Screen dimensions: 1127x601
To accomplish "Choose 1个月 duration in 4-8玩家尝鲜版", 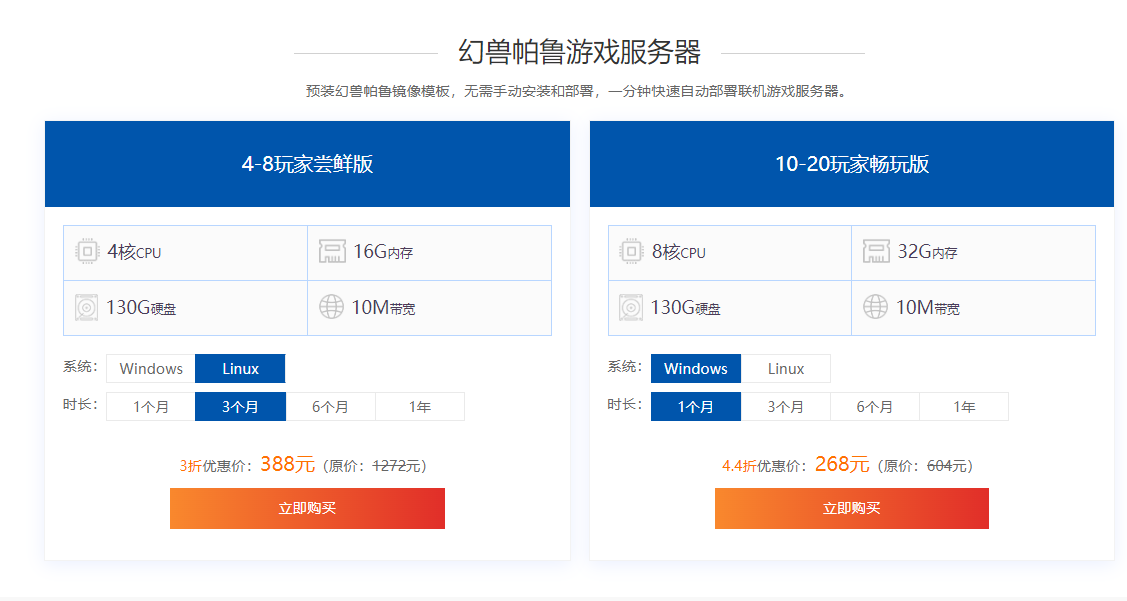I will [151, 407].
